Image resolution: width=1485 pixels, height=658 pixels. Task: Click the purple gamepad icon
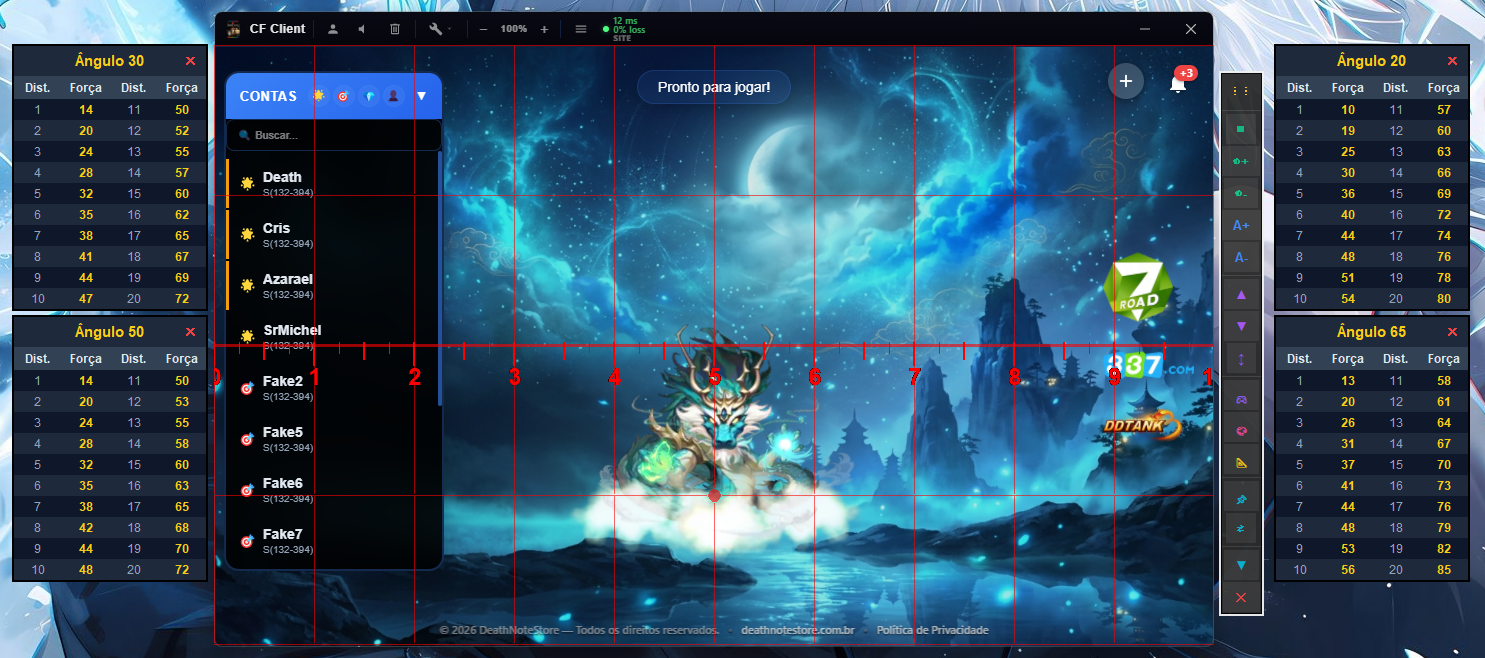coord(1241,399)
